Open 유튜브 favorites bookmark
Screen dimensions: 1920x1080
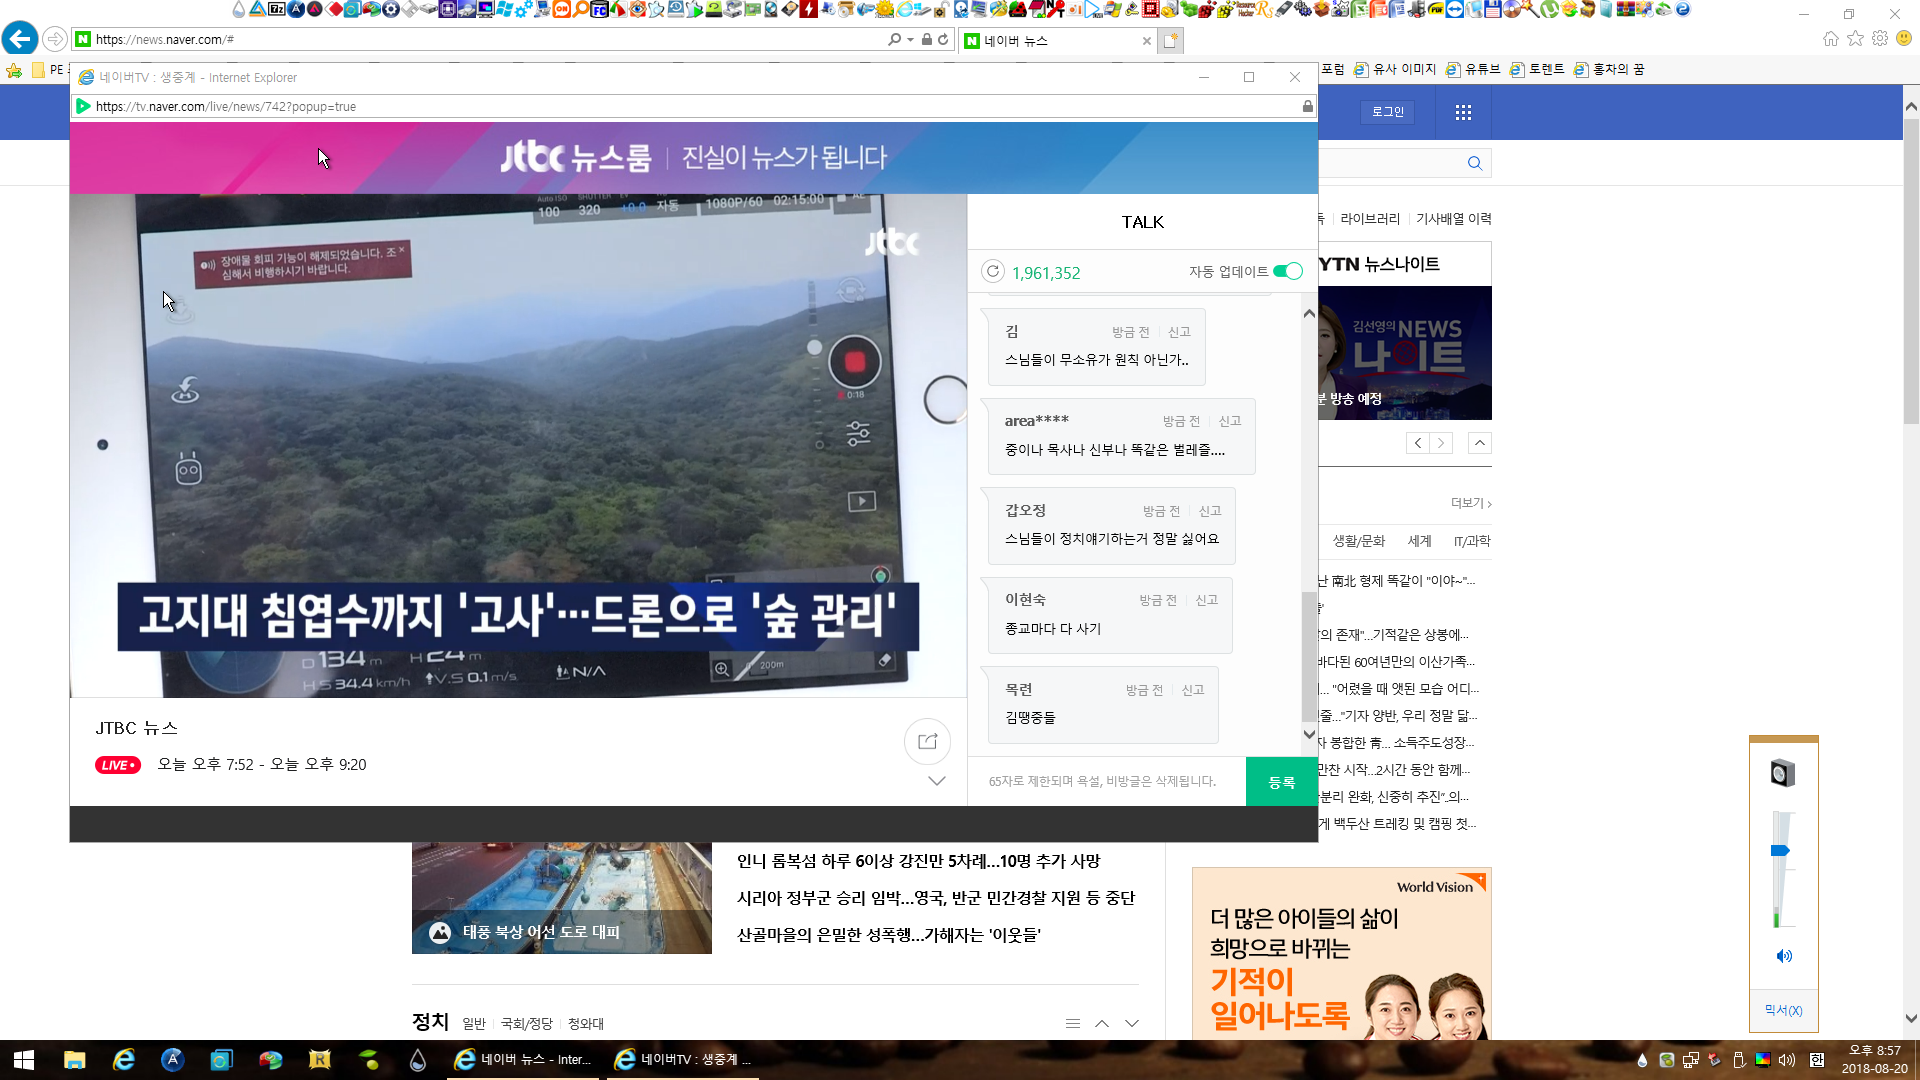1473,69
